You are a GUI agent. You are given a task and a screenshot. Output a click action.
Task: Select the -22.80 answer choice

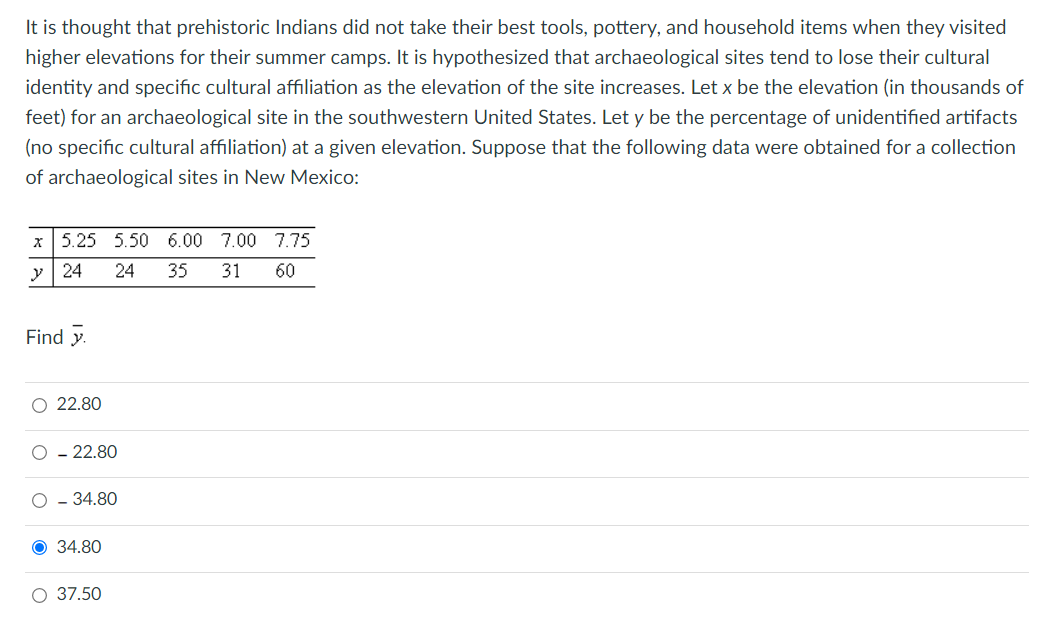tap(38, 452)
